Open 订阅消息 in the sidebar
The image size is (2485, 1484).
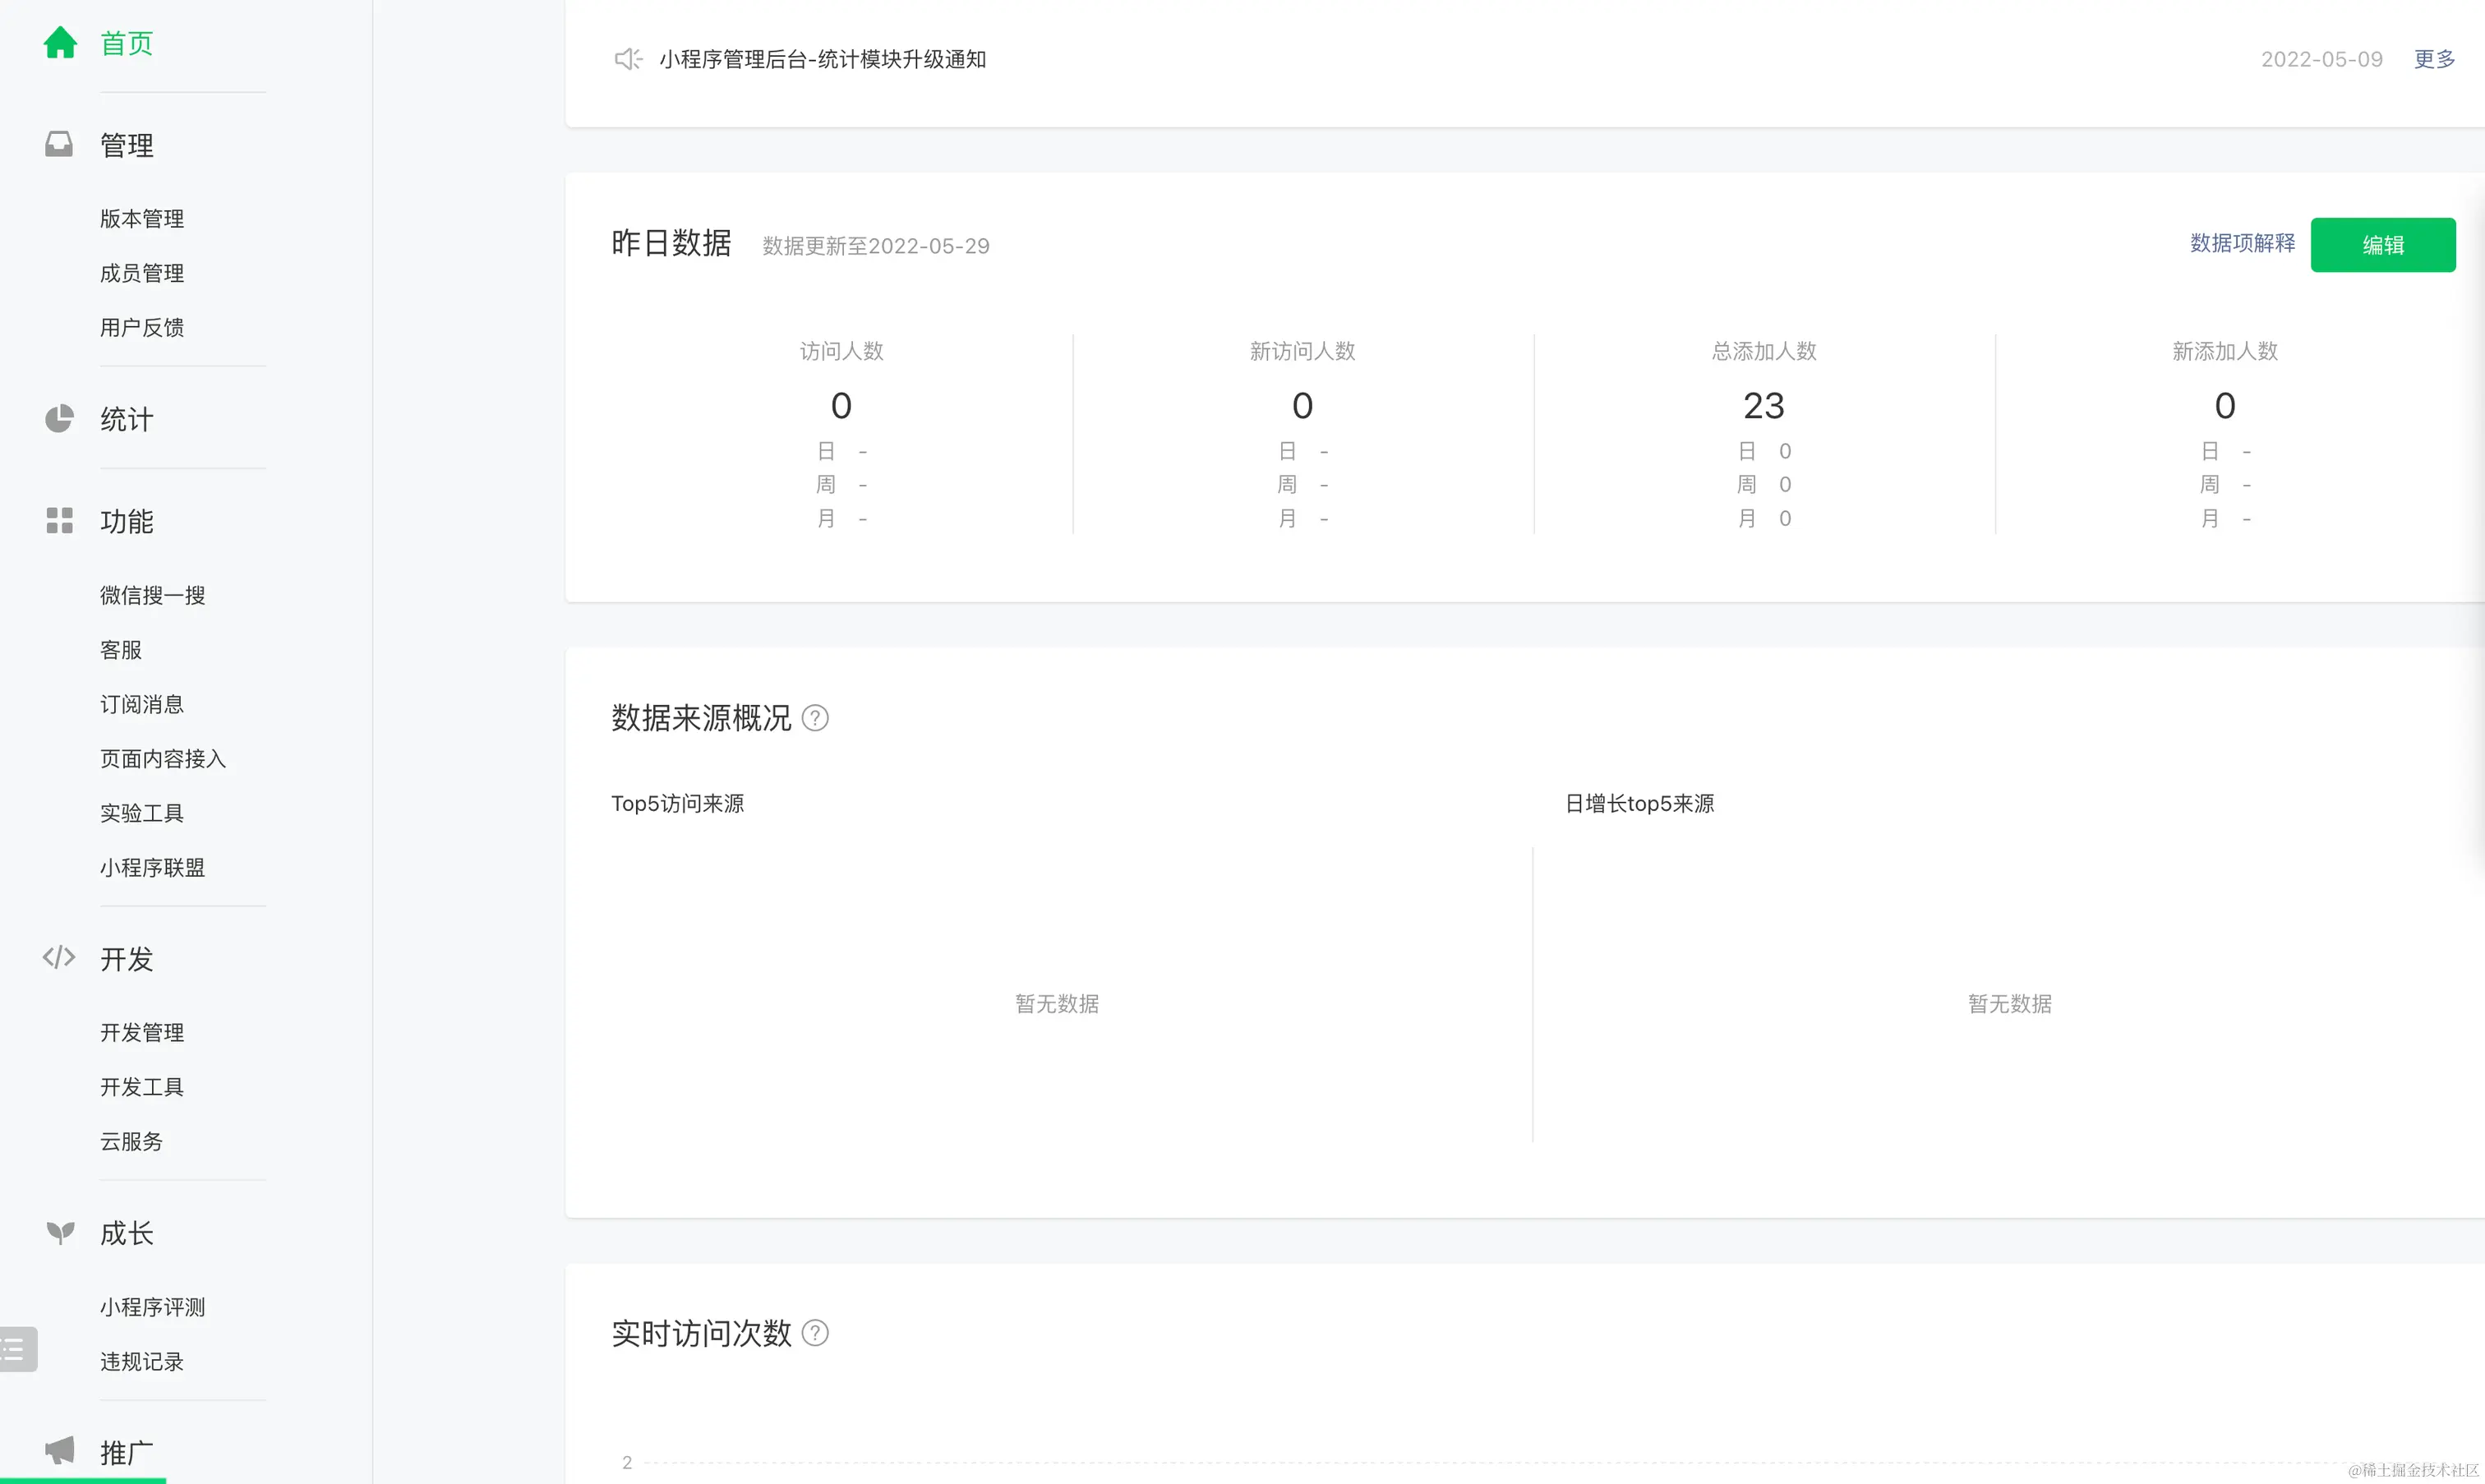[142, 705]
